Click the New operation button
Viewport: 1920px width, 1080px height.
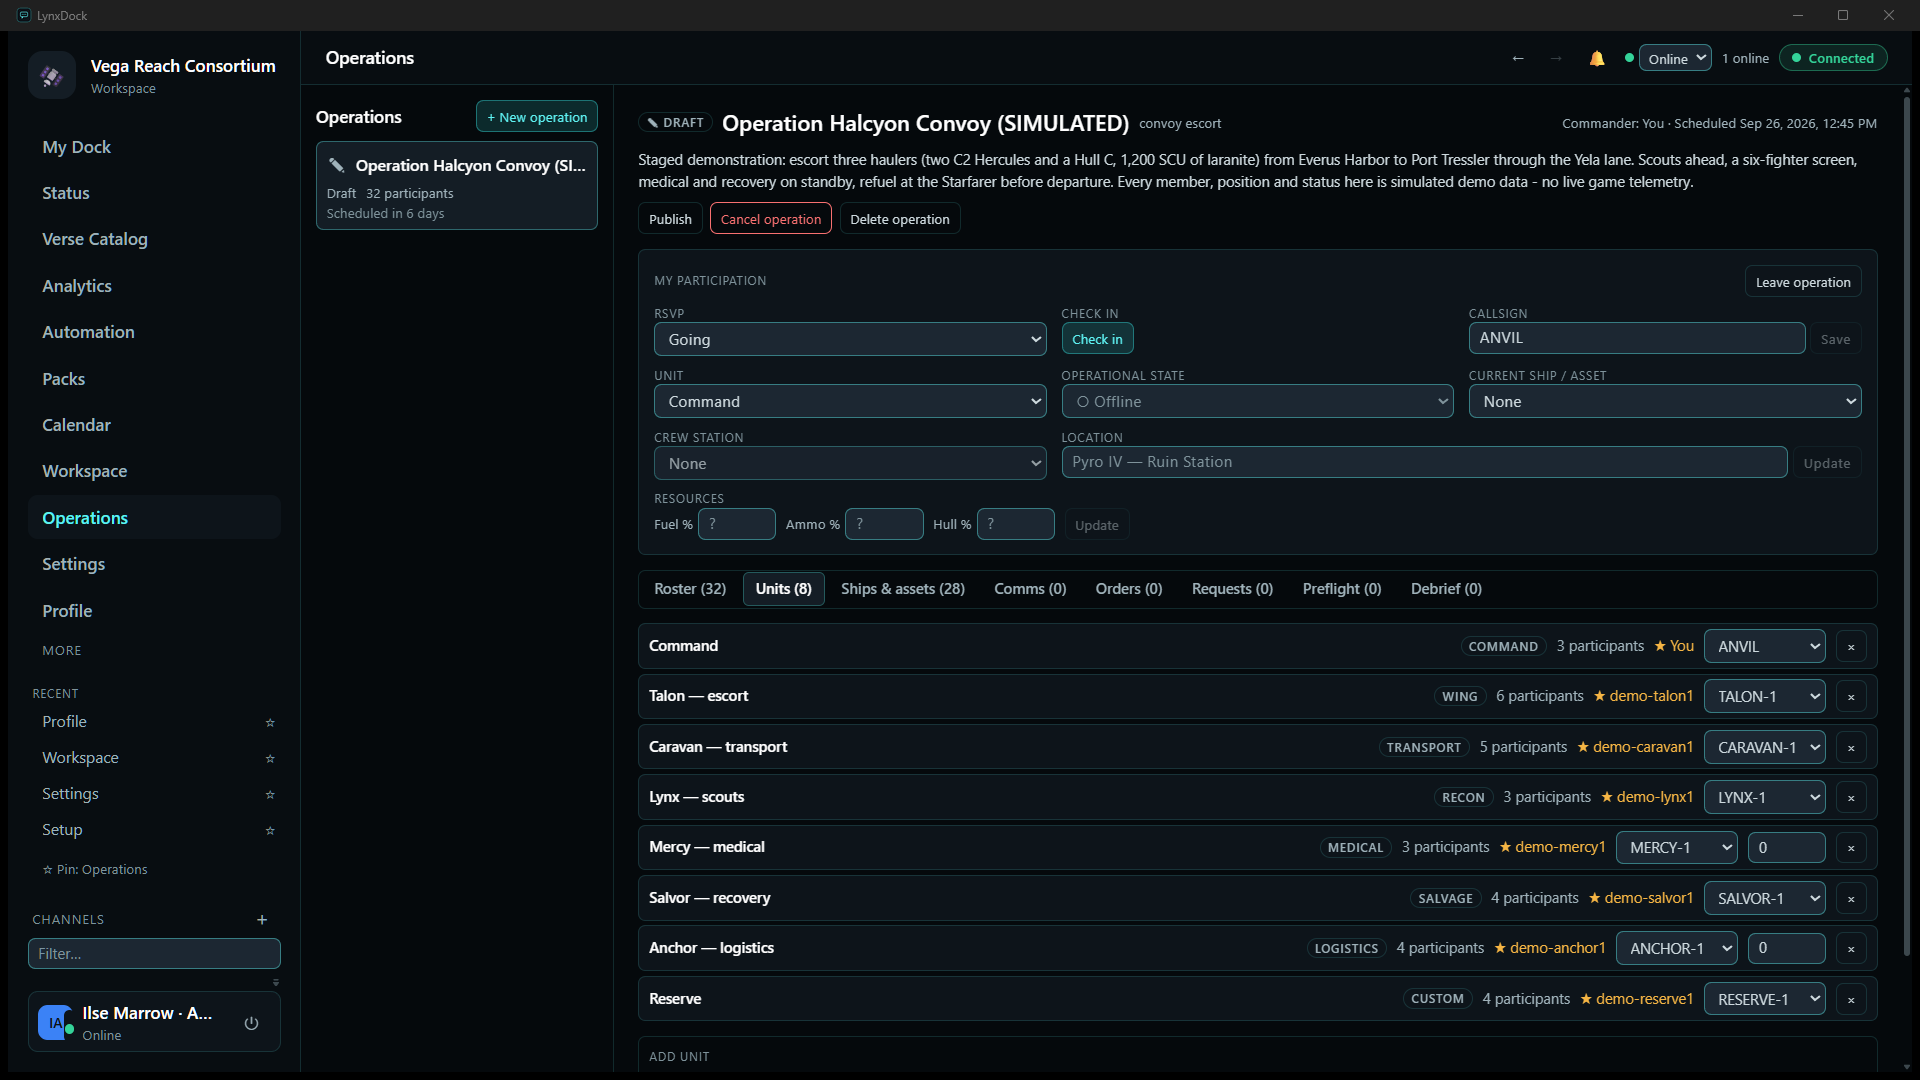pyautogui.click(x=537, y=117)
